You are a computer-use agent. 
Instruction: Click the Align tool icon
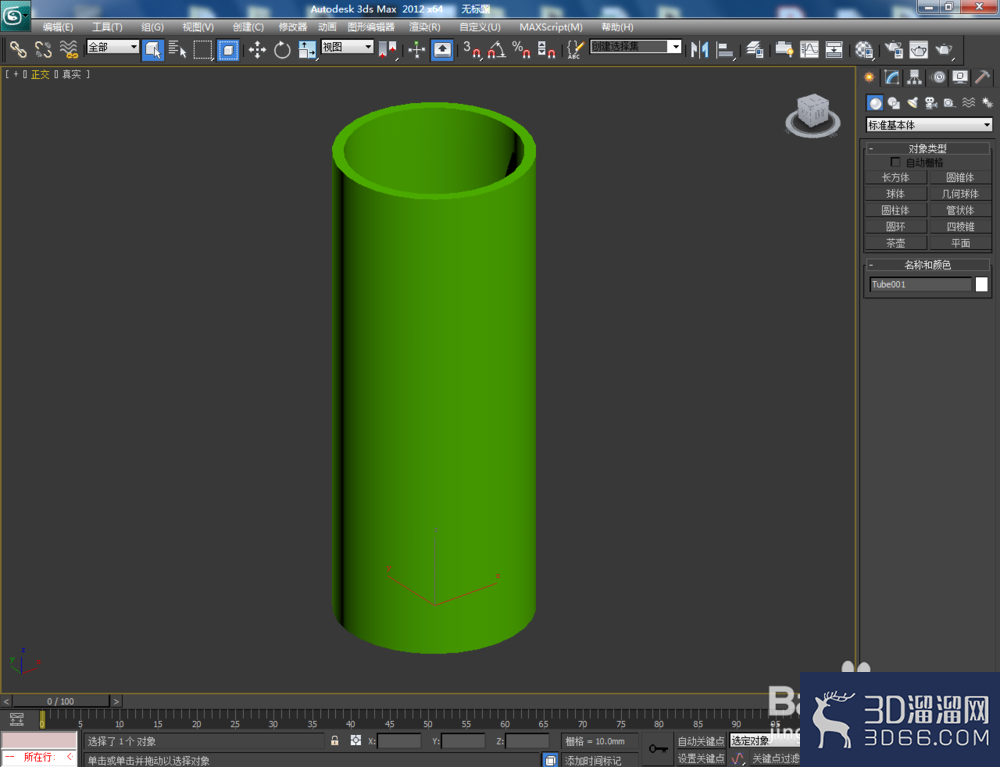pyautogui.click(x=725, y=49)
